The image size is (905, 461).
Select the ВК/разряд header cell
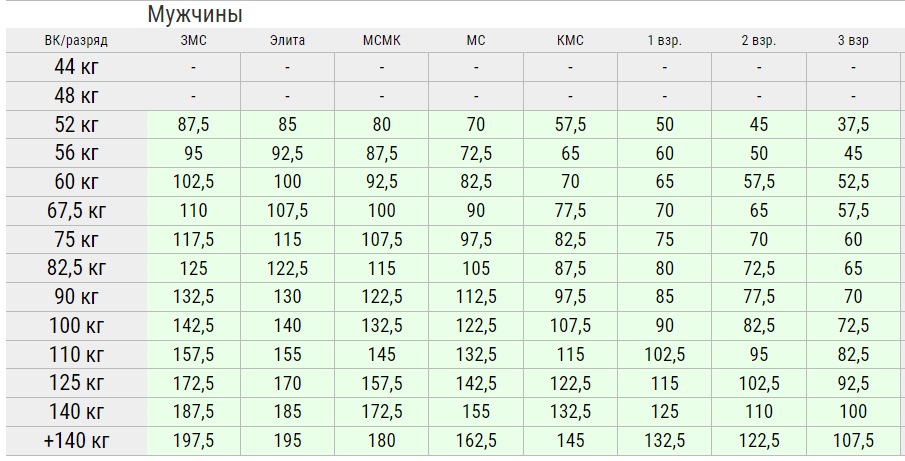76,41
